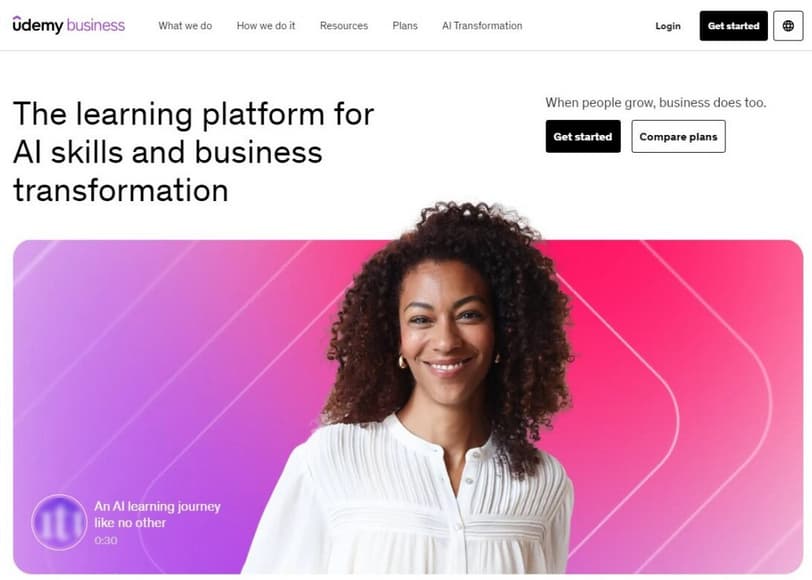Click the 0:30 video duration label
812x580 pixels.
[x=106, y=541]
